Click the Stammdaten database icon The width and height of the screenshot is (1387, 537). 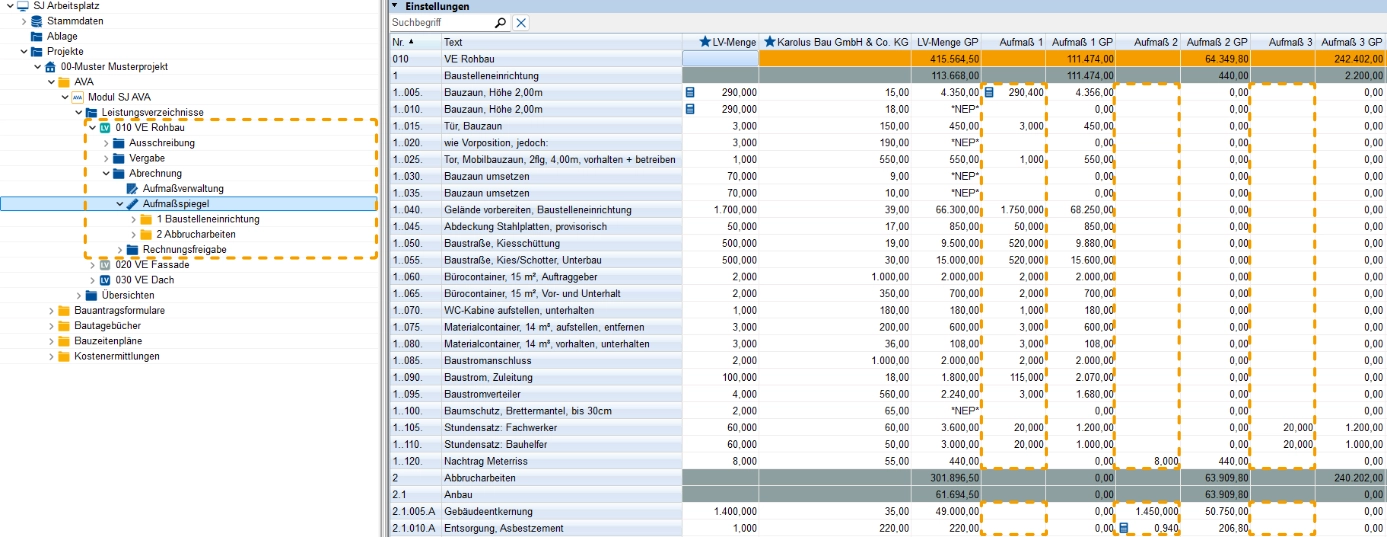click(37, 20)
